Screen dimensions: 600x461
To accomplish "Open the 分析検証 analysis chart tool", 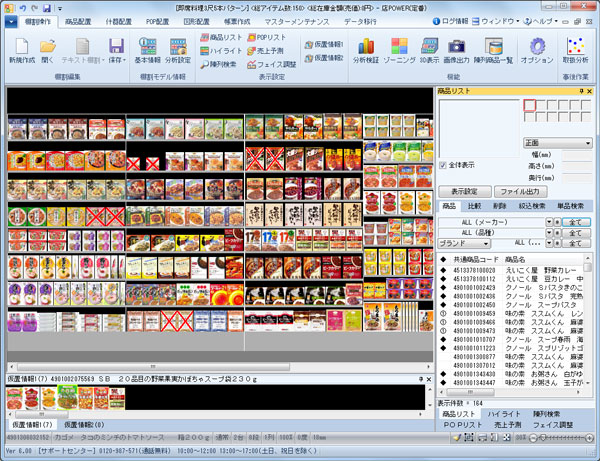I will point(366,50).
